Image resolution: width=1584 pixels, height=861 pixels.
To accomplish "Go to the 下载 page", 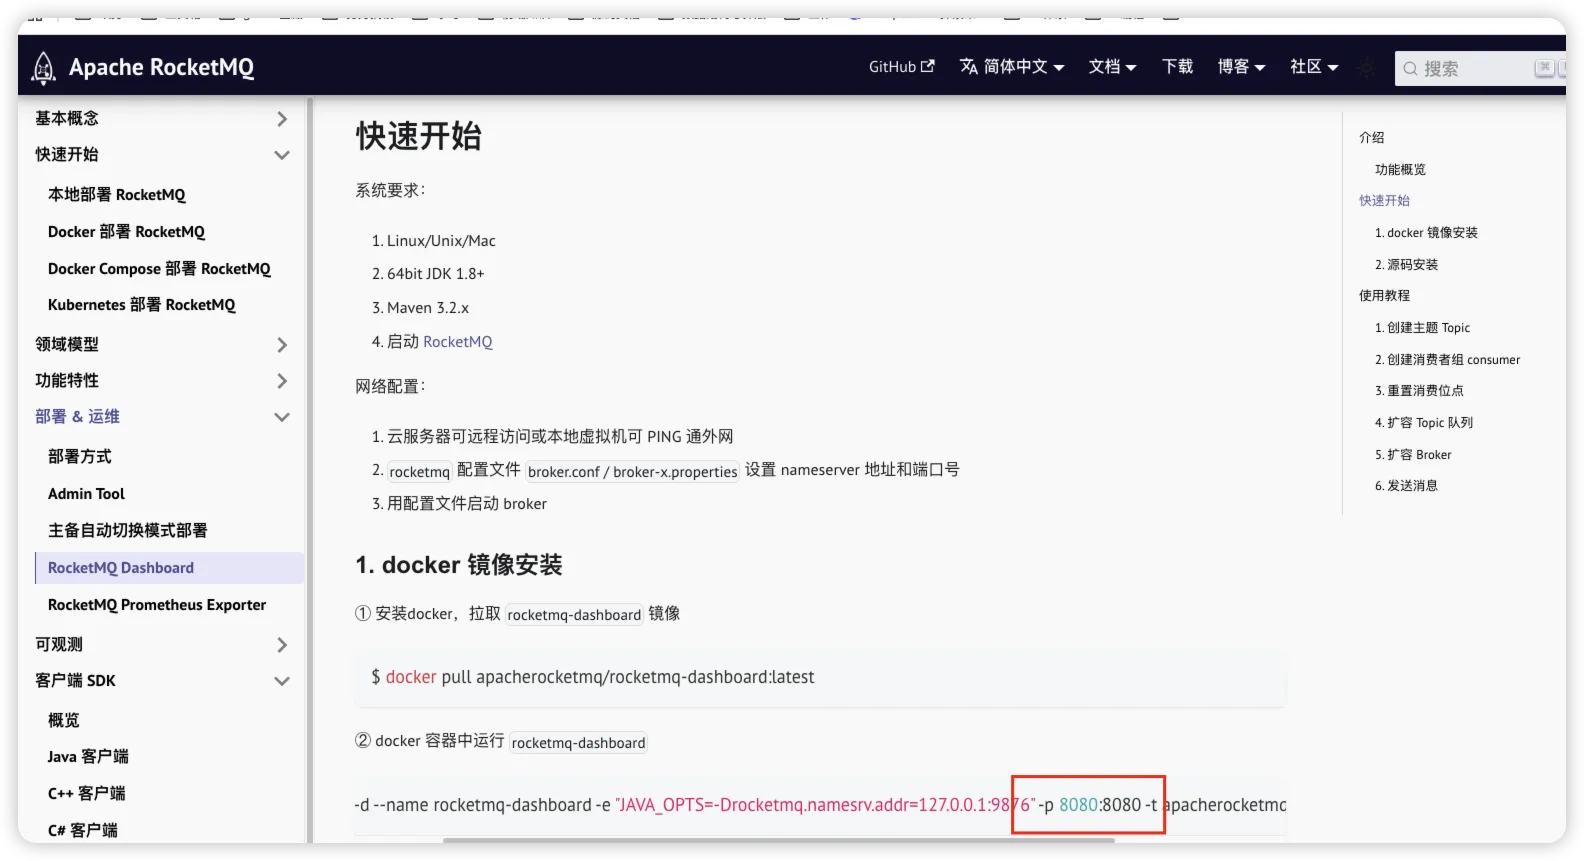I will [x=1177, y=66].
